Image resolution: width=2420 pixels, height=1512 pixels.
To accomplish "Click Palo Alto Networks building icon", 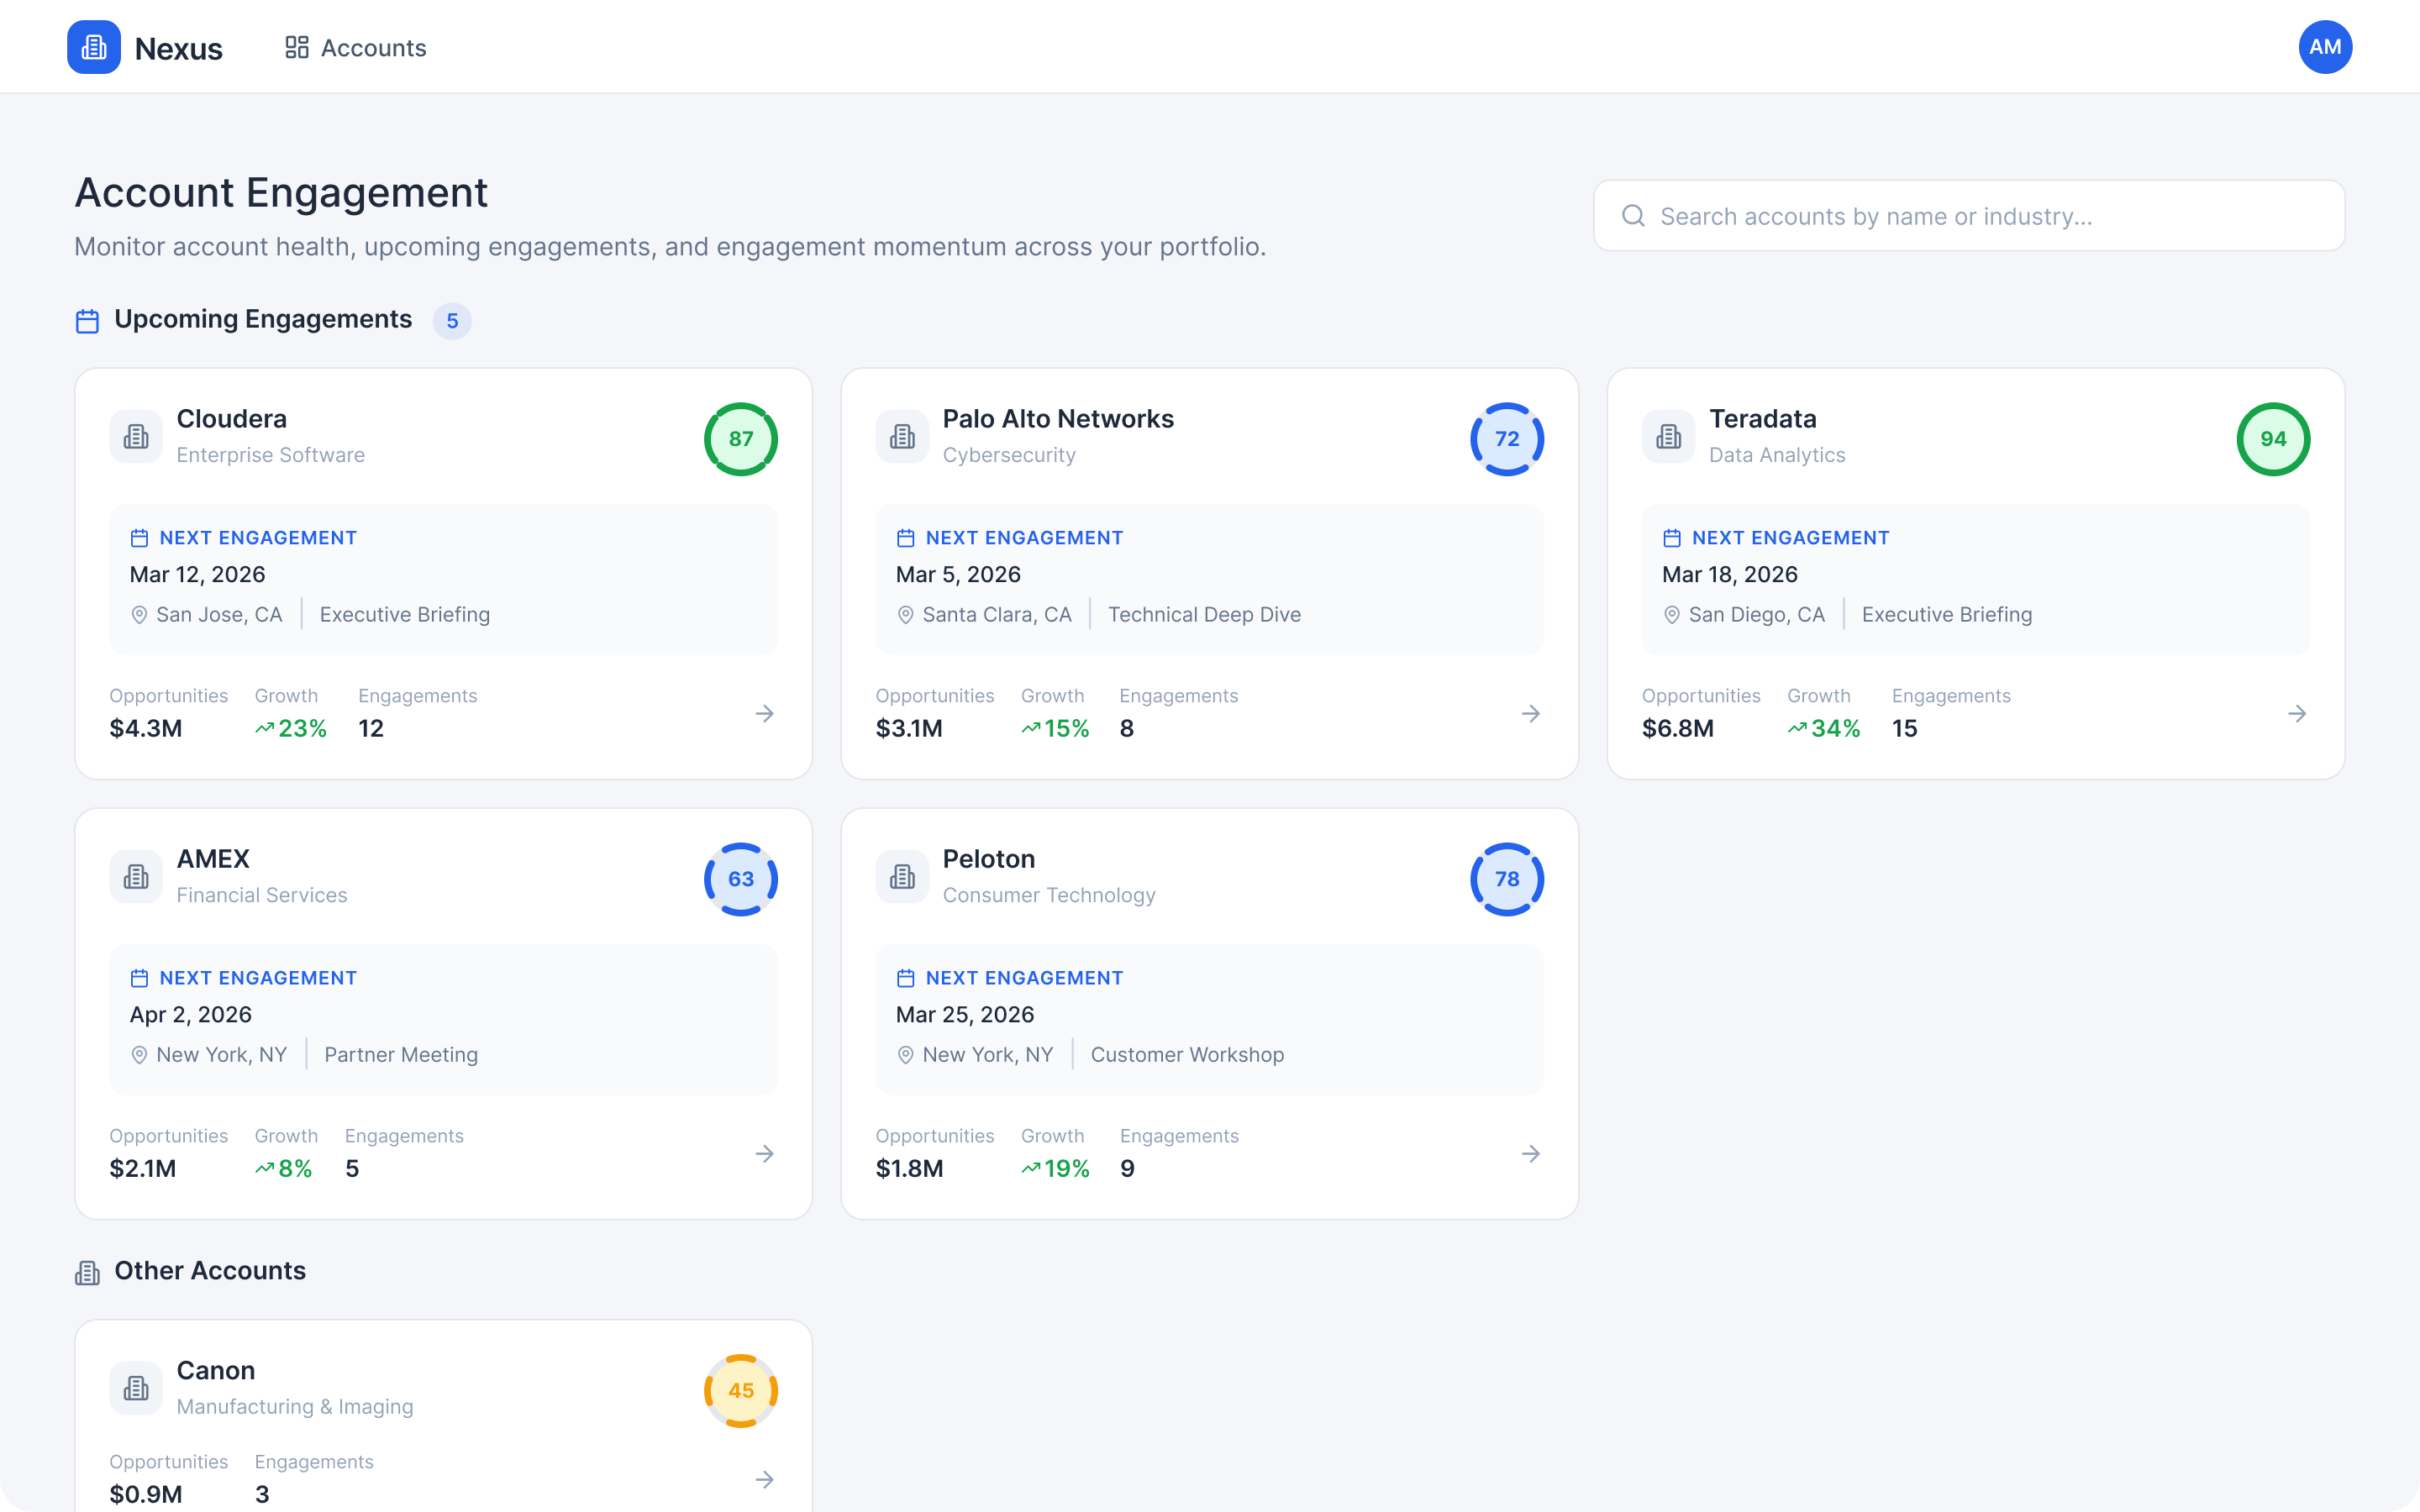I will click(902, 437).
